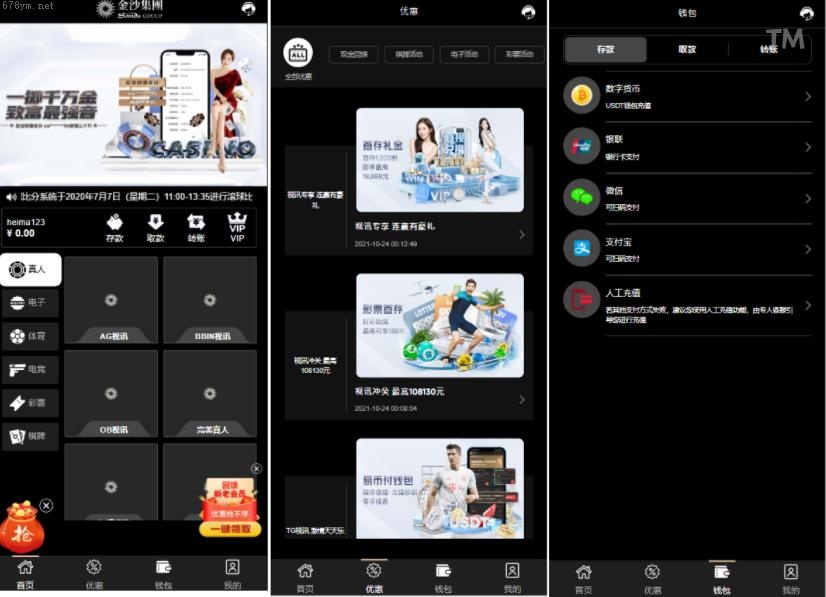Close the red lucky bag popup
Image resolution: width=826 pixels, height=597 pixels.
tap(46, 506)
